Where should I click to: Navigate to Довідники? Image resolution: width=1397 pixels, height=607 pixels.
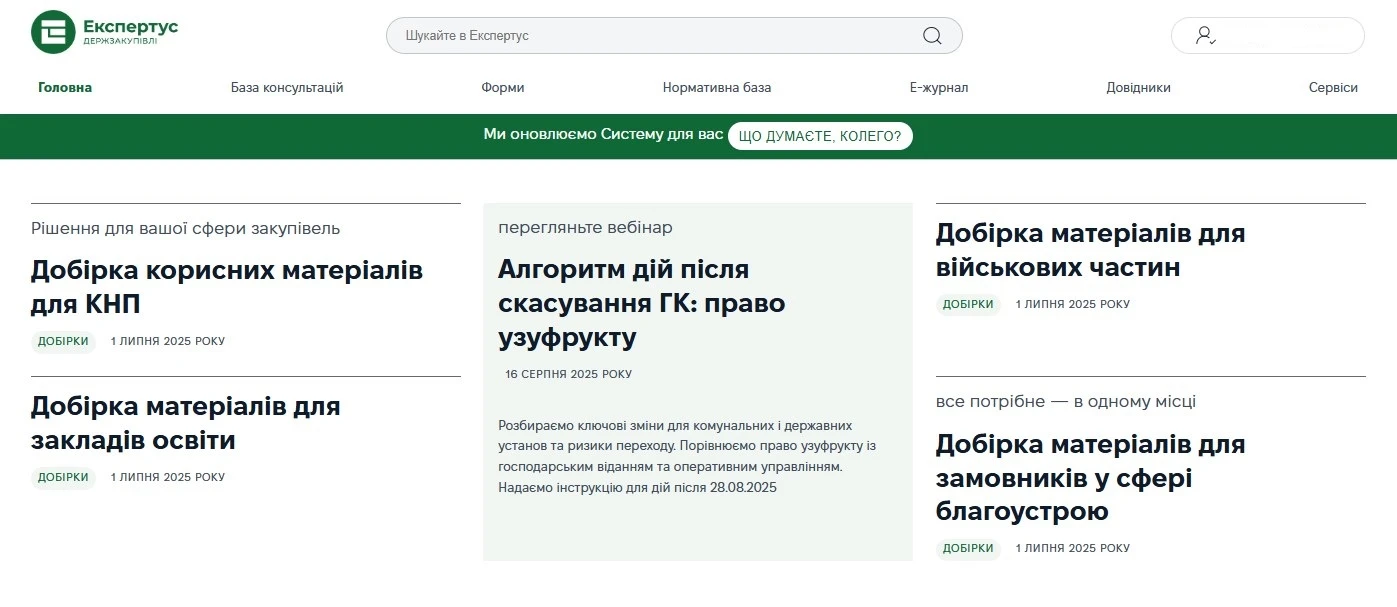1138,88
